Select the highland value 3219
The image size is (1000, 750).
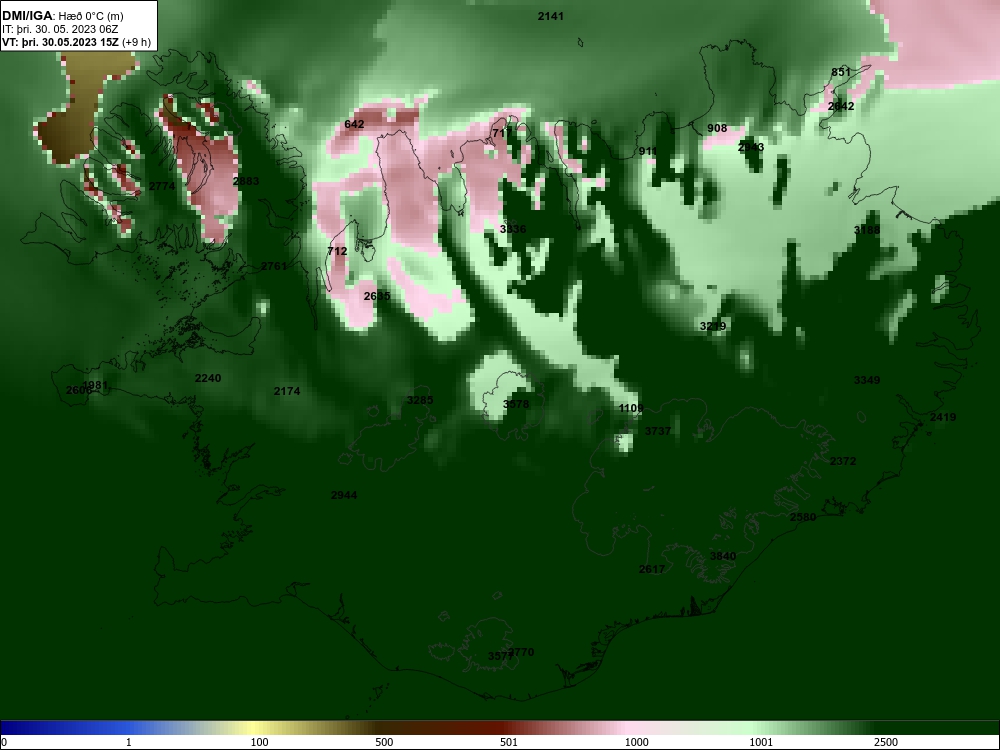[712, 327]
